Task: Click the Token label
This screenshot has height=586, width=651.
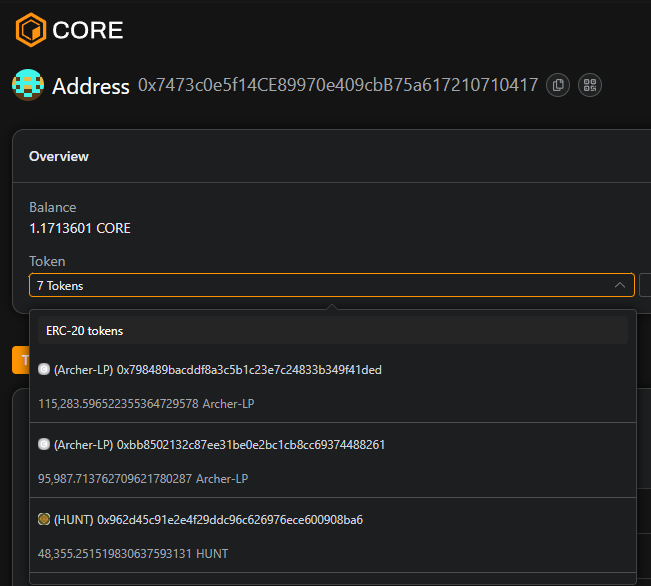Action: pyautogui.click(x=47, y=261)
